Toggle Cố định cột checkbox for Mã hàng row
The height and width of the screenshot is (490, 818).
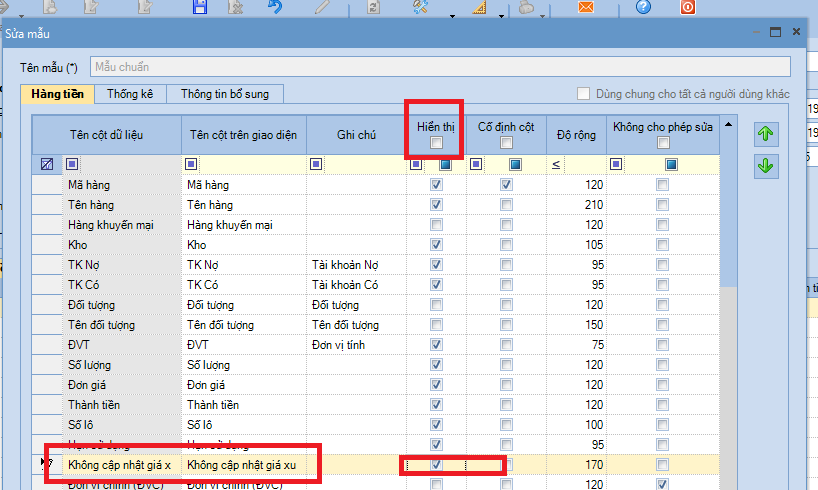[507, 185]
